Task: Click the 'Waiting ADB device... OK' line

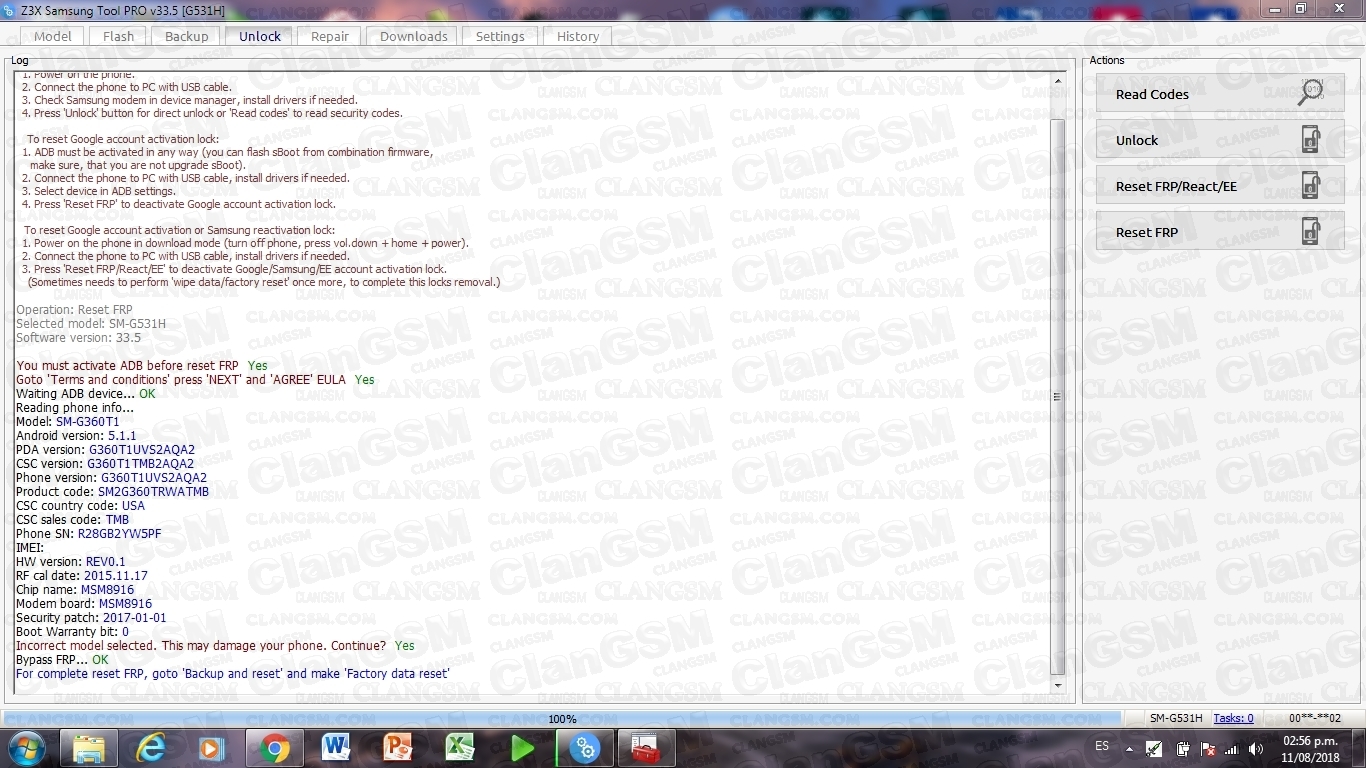Action: 86,394
